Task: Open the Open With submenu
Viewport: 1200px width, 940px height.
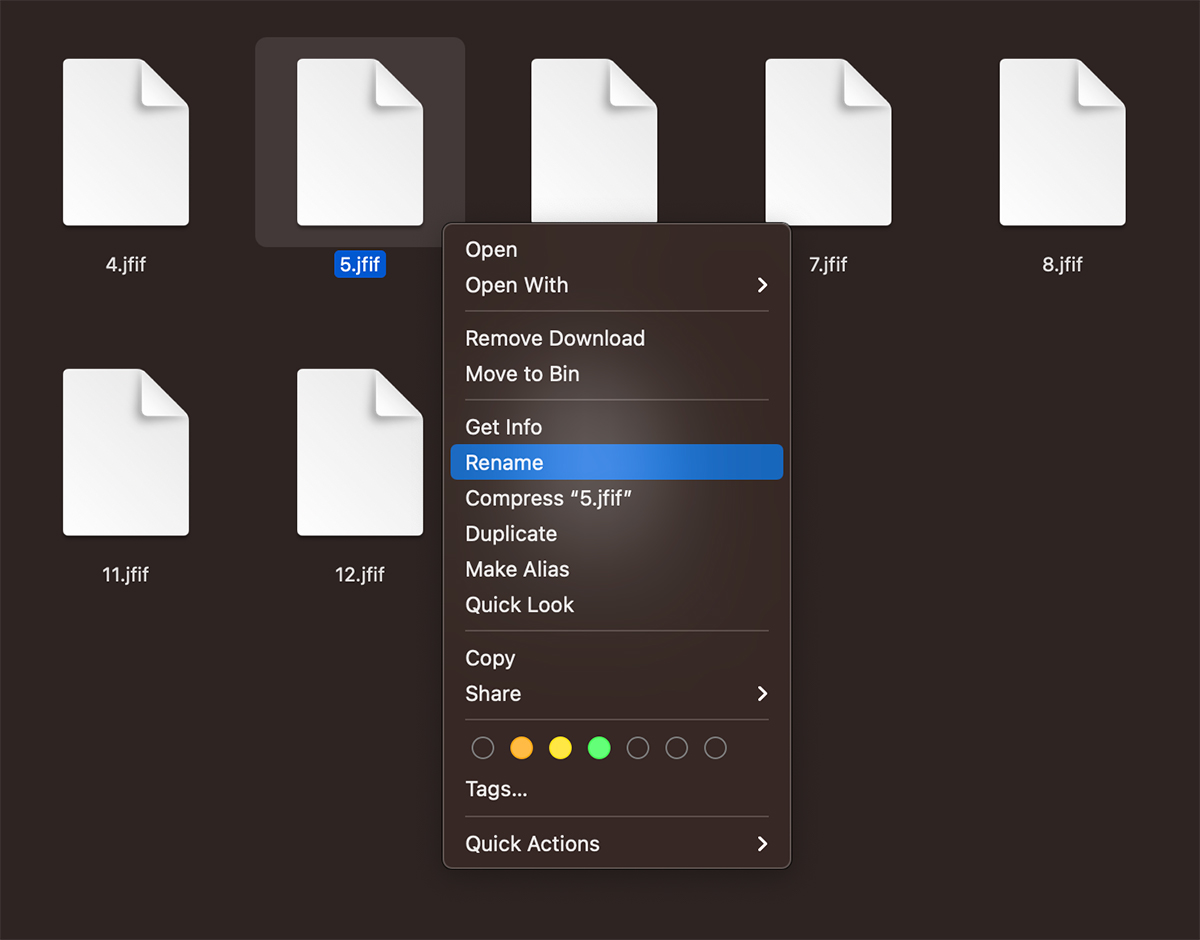Action: pyautogui.click(x=617, y=286)
